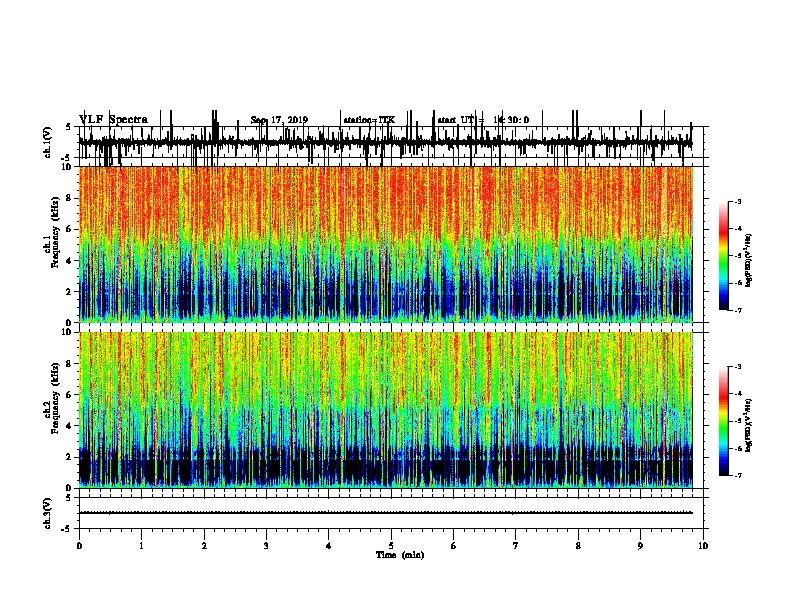Click the ch.1 voltage waveform panel
The width and height of the screenshot is (792, 612).
pos(391,143)
